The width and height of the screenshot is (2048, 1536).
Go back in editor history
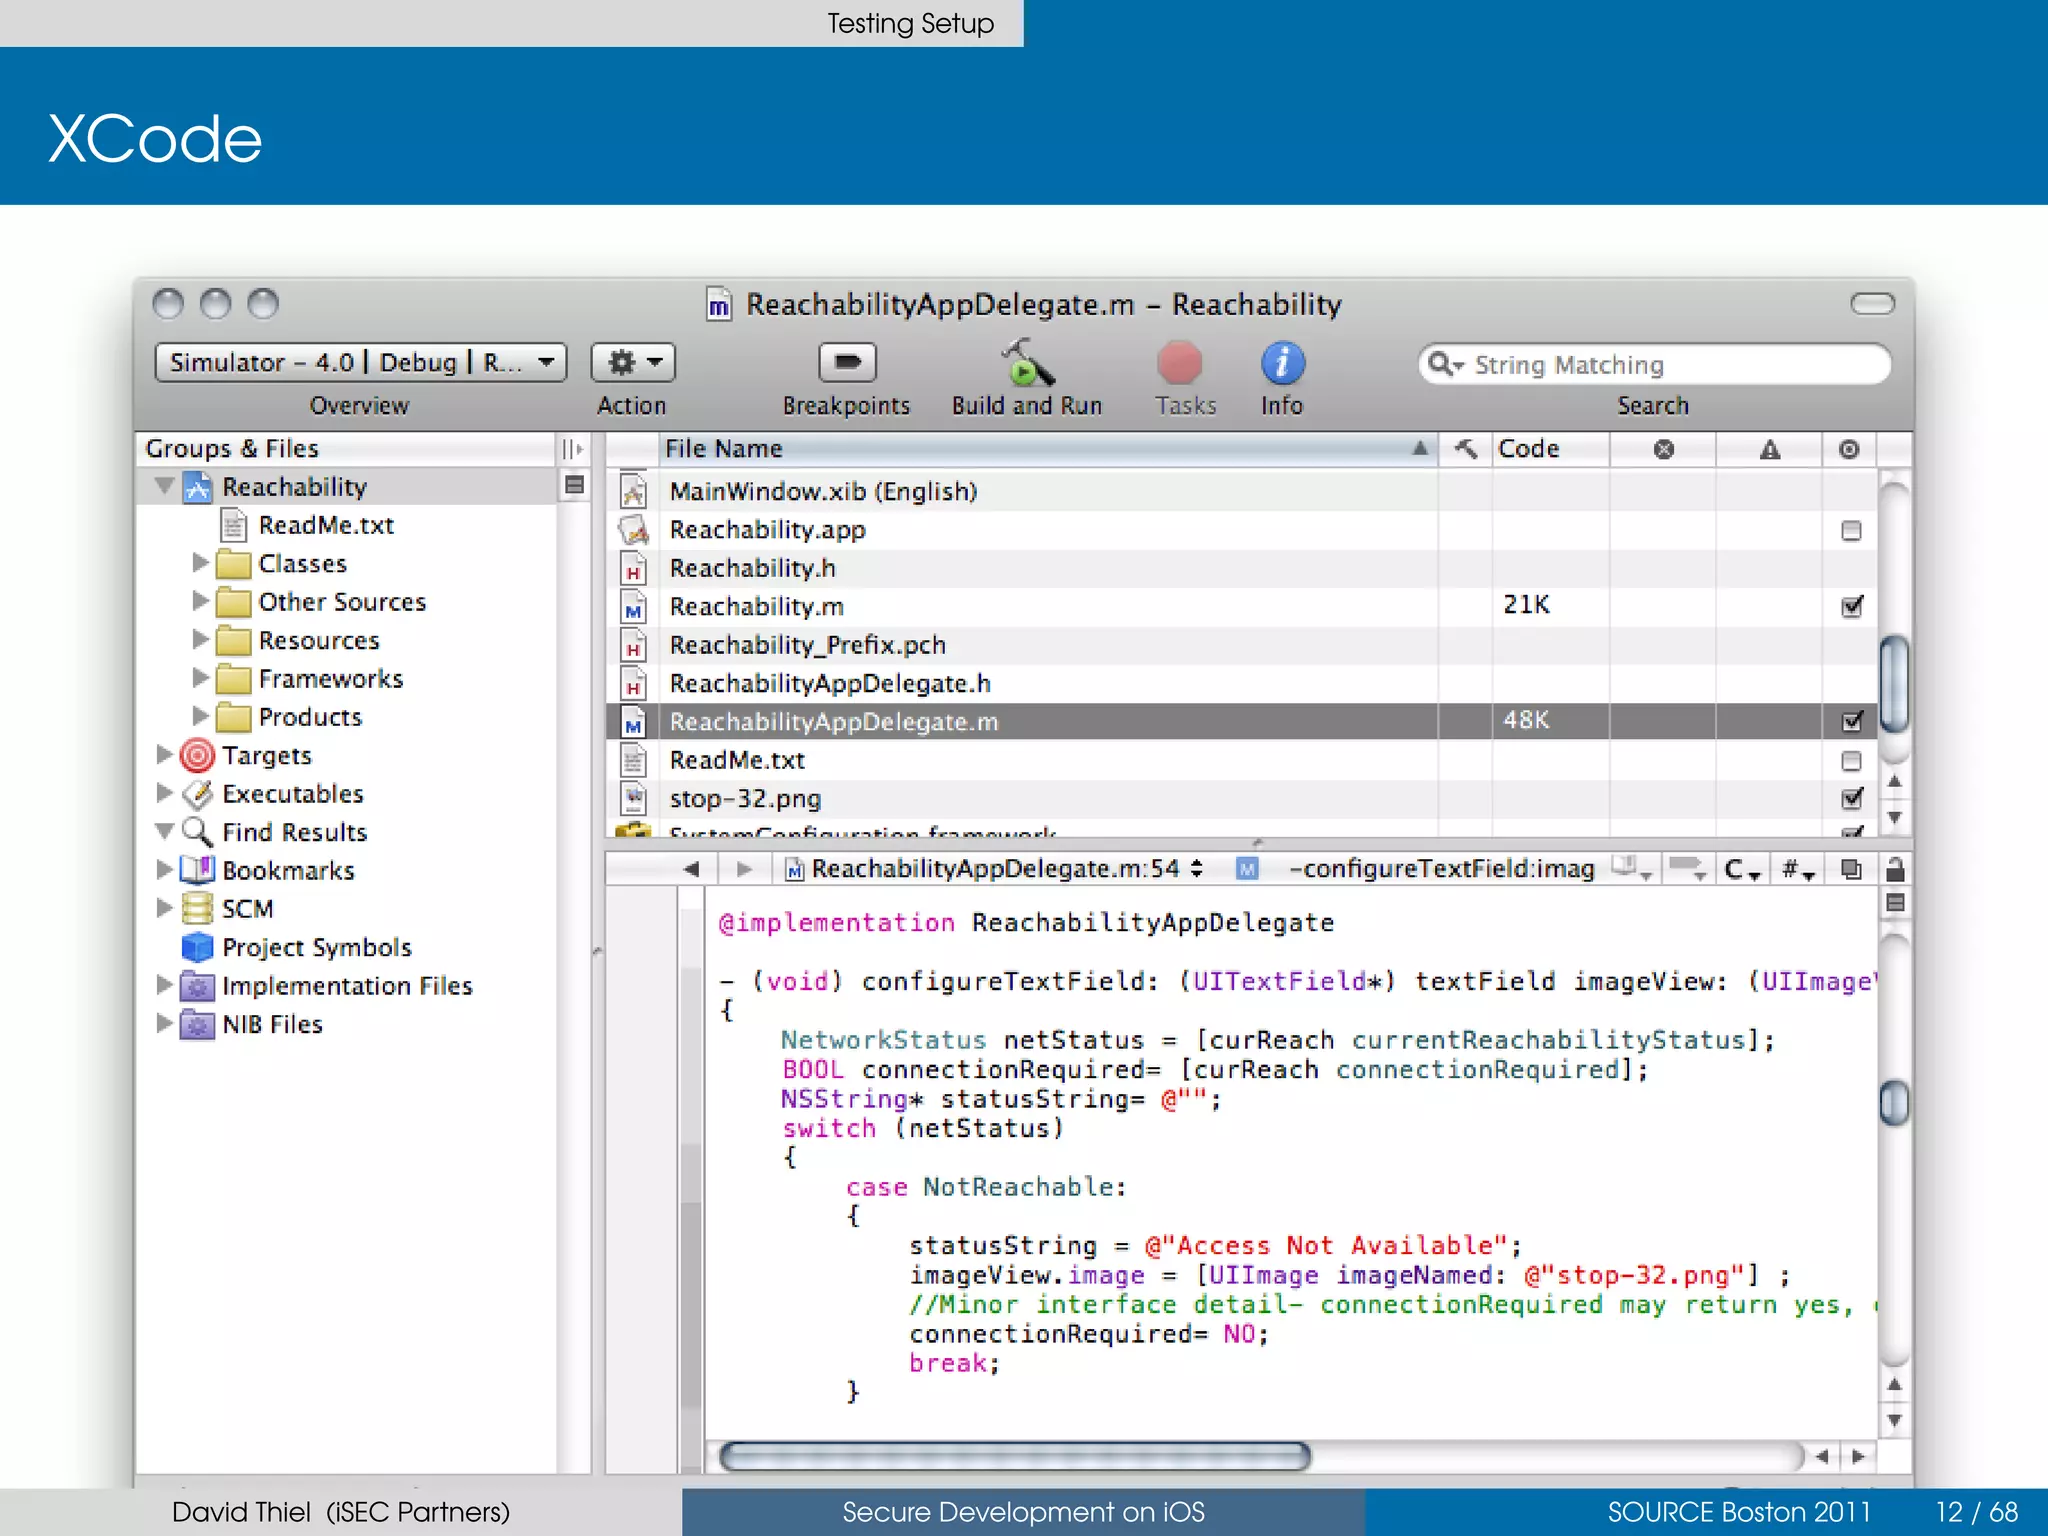(690, 869)
